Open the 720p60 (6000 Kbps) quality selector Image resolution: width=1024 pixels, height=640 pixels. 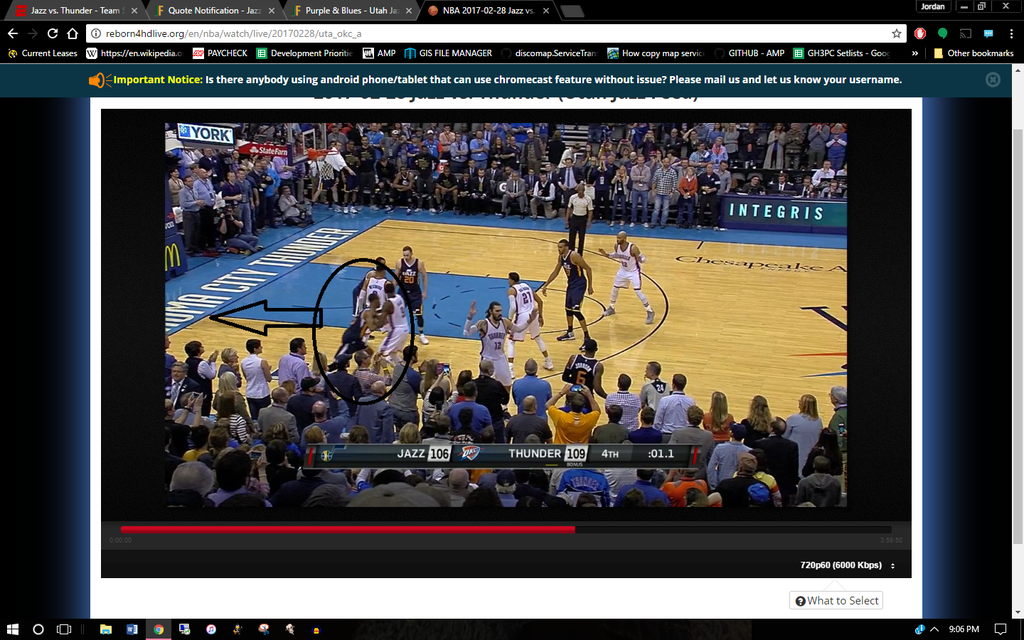[x=847, y=565]
